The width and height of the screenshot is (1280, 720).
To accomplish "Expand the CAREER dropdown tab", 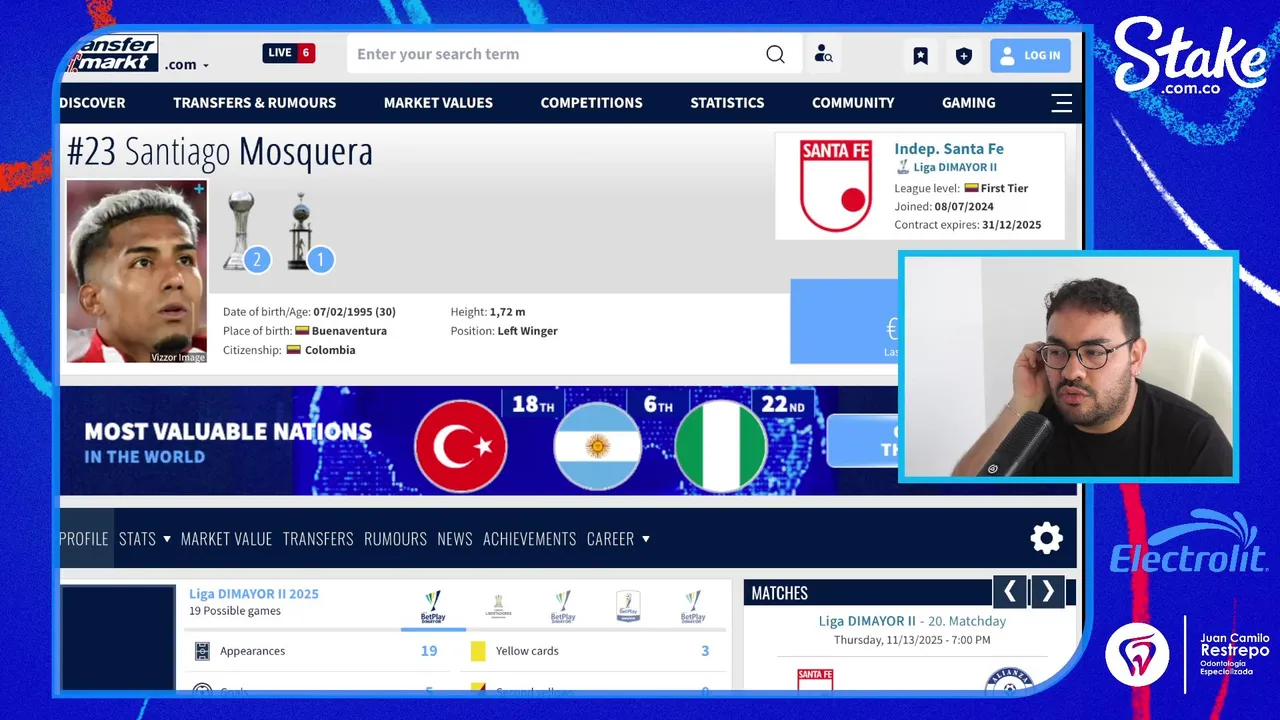I will click(618, 538).
